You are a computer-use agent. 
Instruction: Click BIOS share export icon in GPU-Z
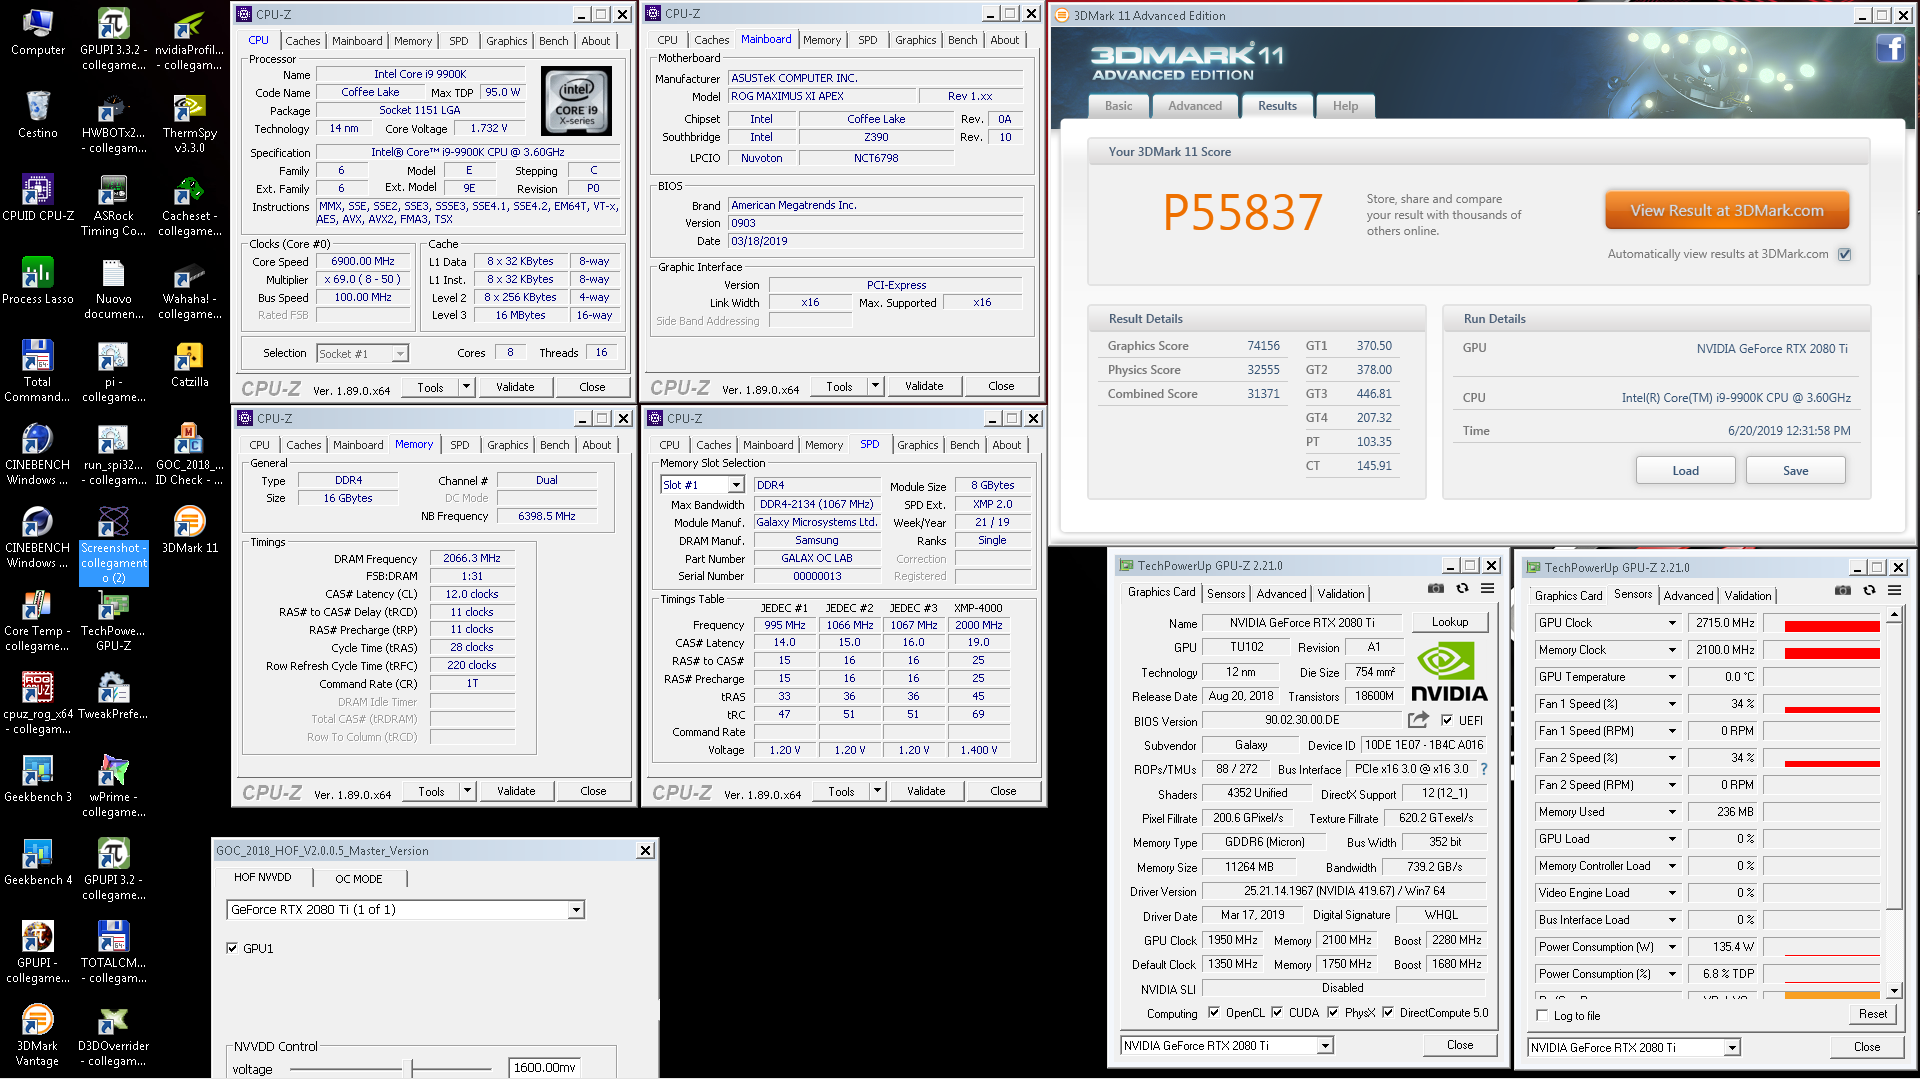[x=1418, y=720]
